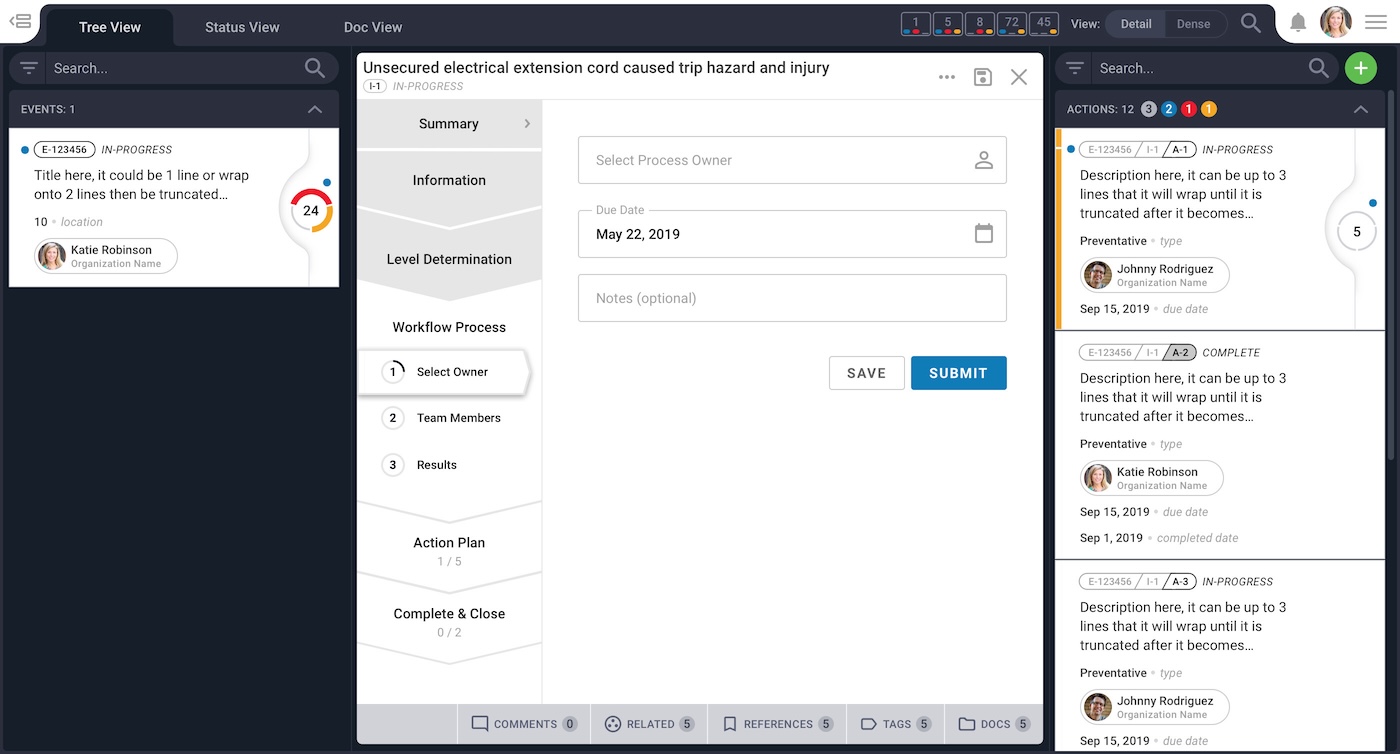This screenshot has height=754, width=1400.
Task: Click the filter icon in Events panel
Action: (x=29, y=68)
